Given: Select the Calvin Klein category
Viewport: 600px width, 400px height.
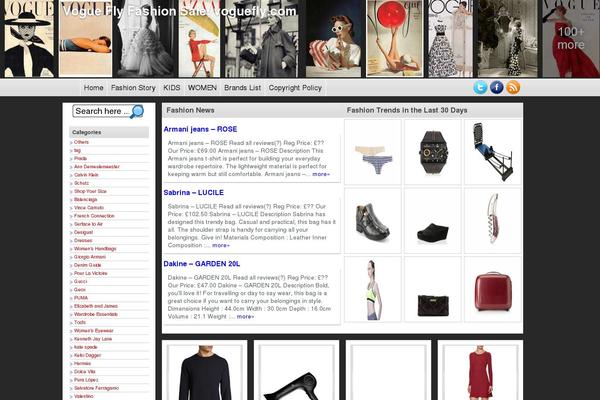Looking at the screenshot, I should 86,175.
